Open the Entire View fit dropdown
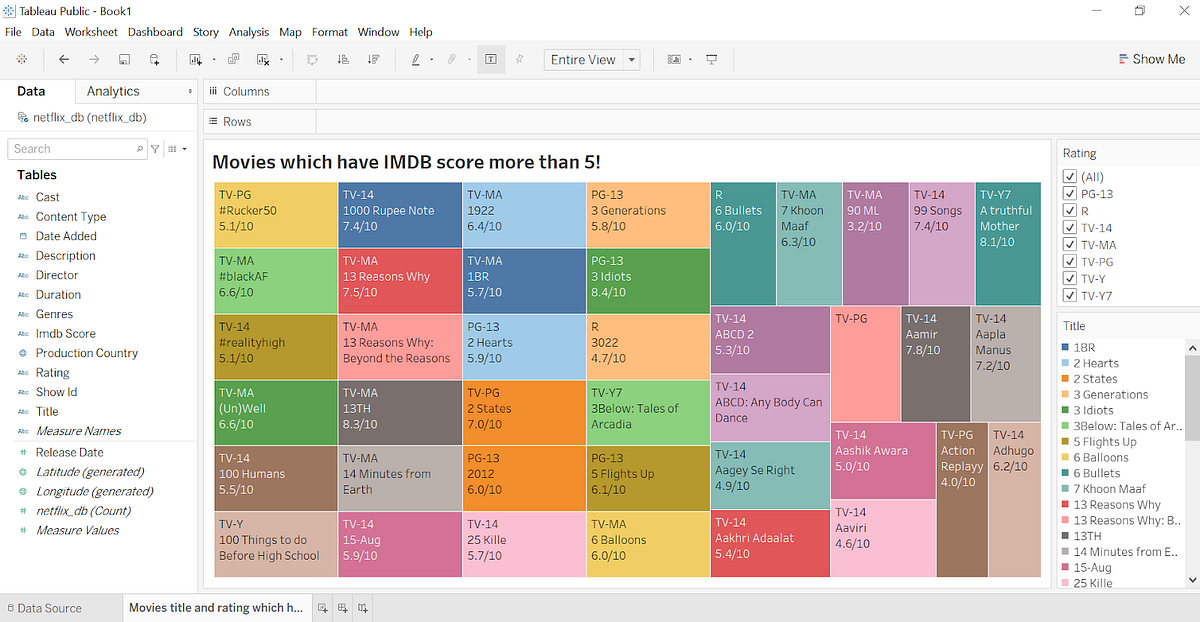1200x622 pixels. point(630,59)
